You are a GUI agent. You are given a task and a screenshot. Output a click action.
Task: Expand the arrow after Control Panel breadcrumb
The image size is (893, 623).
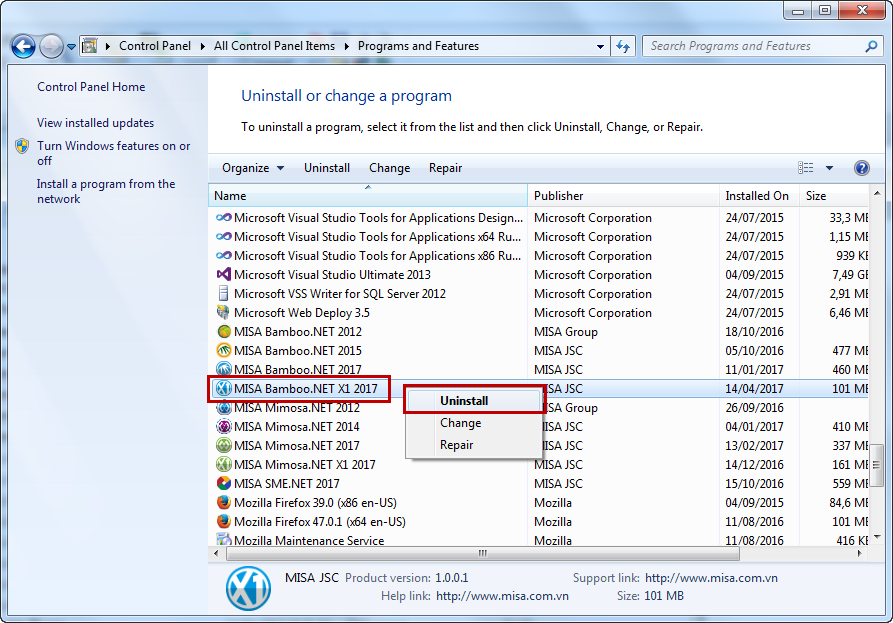(x=202, y=46)
